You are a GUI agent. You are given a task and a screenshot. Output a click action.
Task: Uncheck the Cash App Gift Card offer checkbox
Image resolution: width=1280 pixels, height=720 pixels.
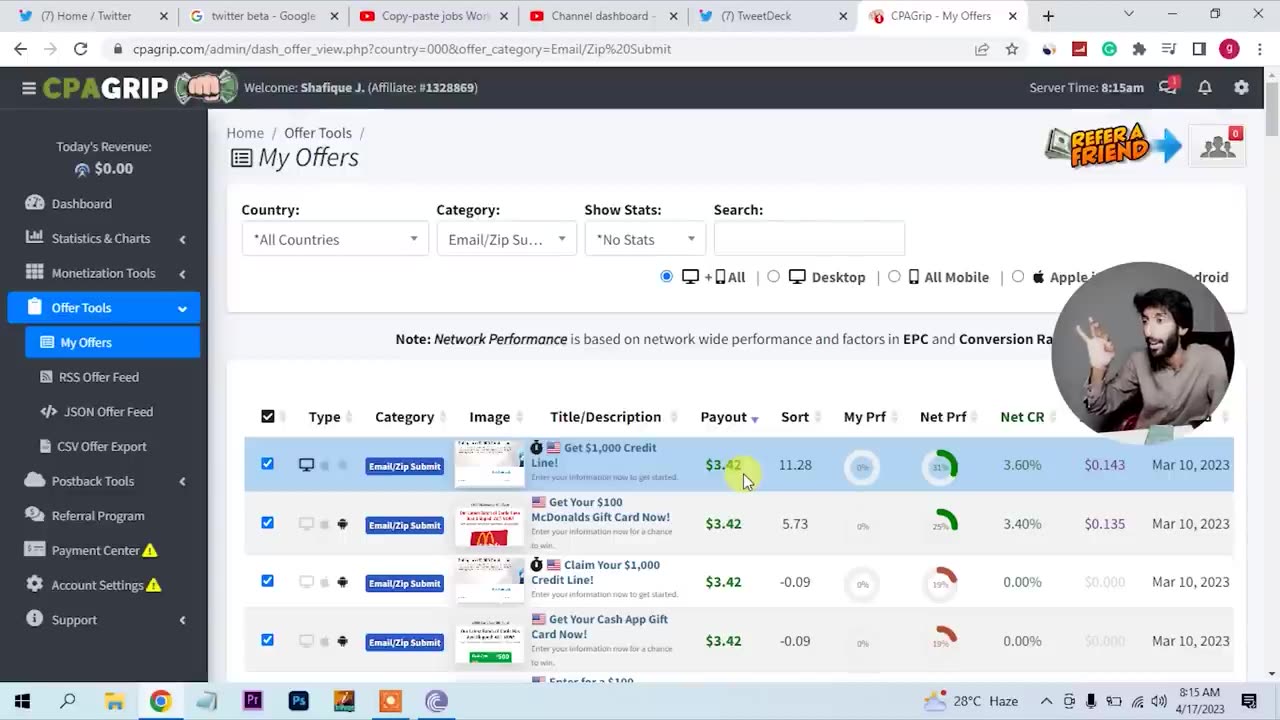(x=267, y=640)
